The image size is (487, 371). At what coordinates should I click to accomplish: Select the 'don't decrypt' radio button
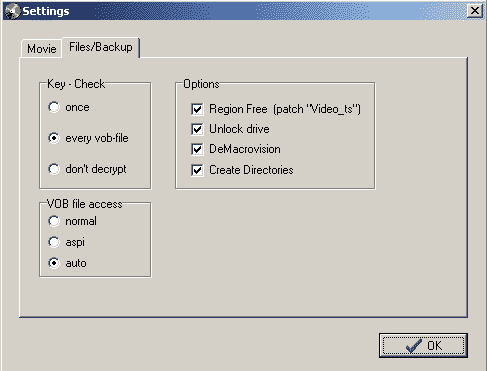point(54,169)
